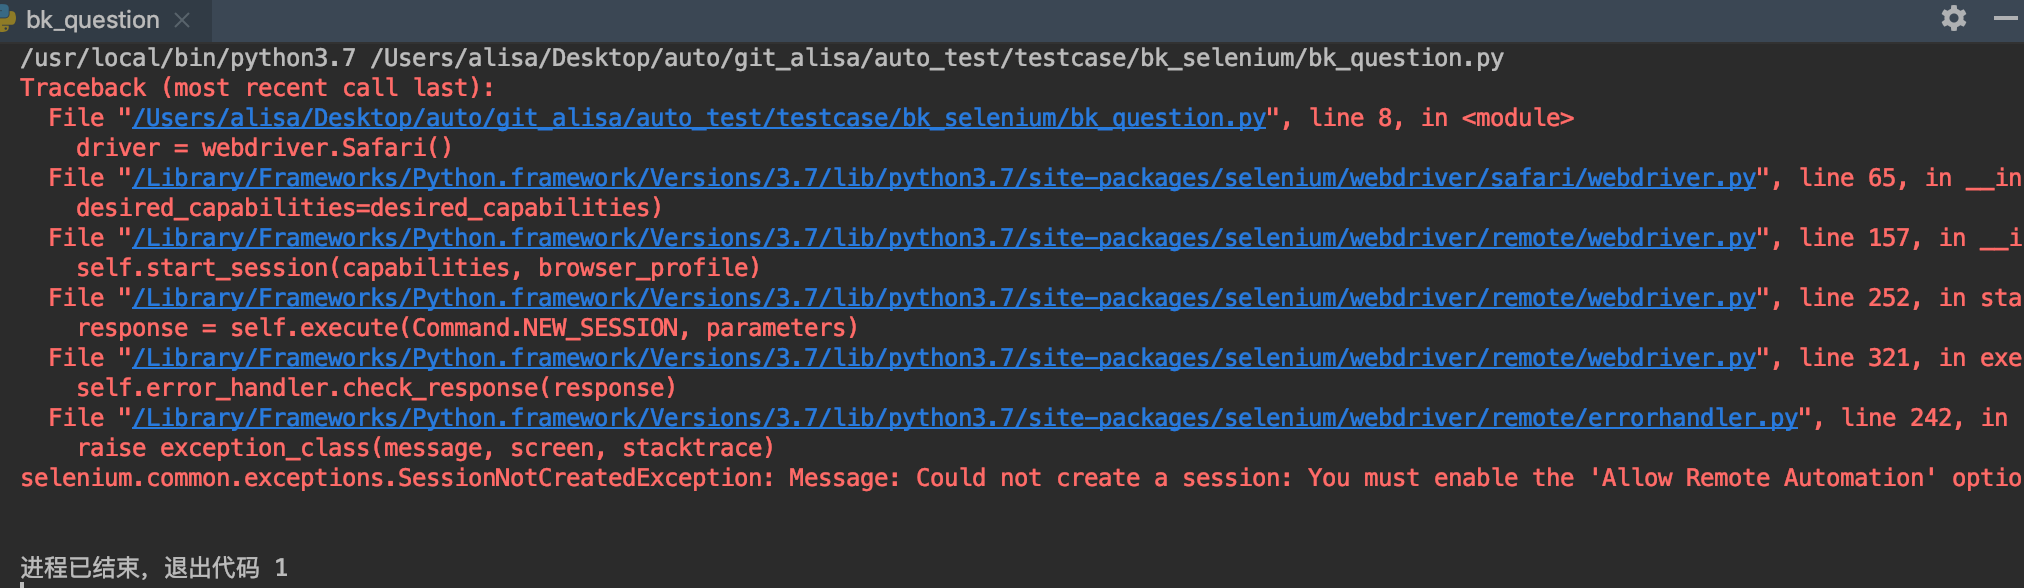Screen dimensions: 2024x588
Task: Click the '进程已结束，退出代码 1' line
Action: [x=154, y=568]
